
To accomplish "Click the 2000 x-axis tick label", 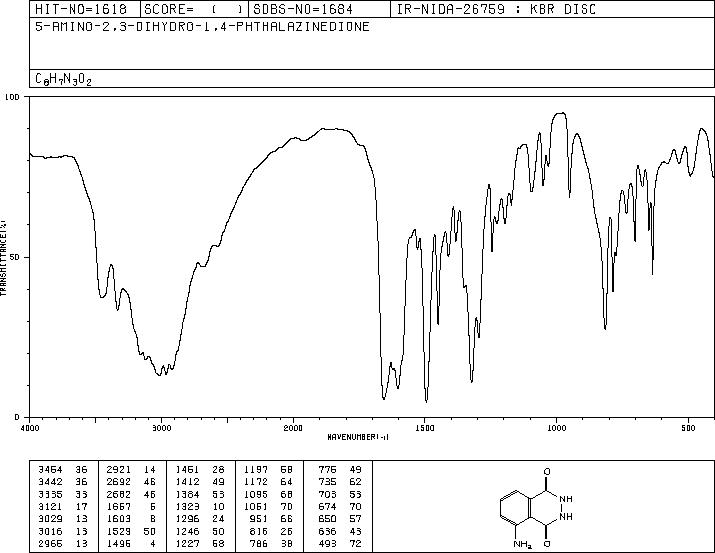I will 293,428.
